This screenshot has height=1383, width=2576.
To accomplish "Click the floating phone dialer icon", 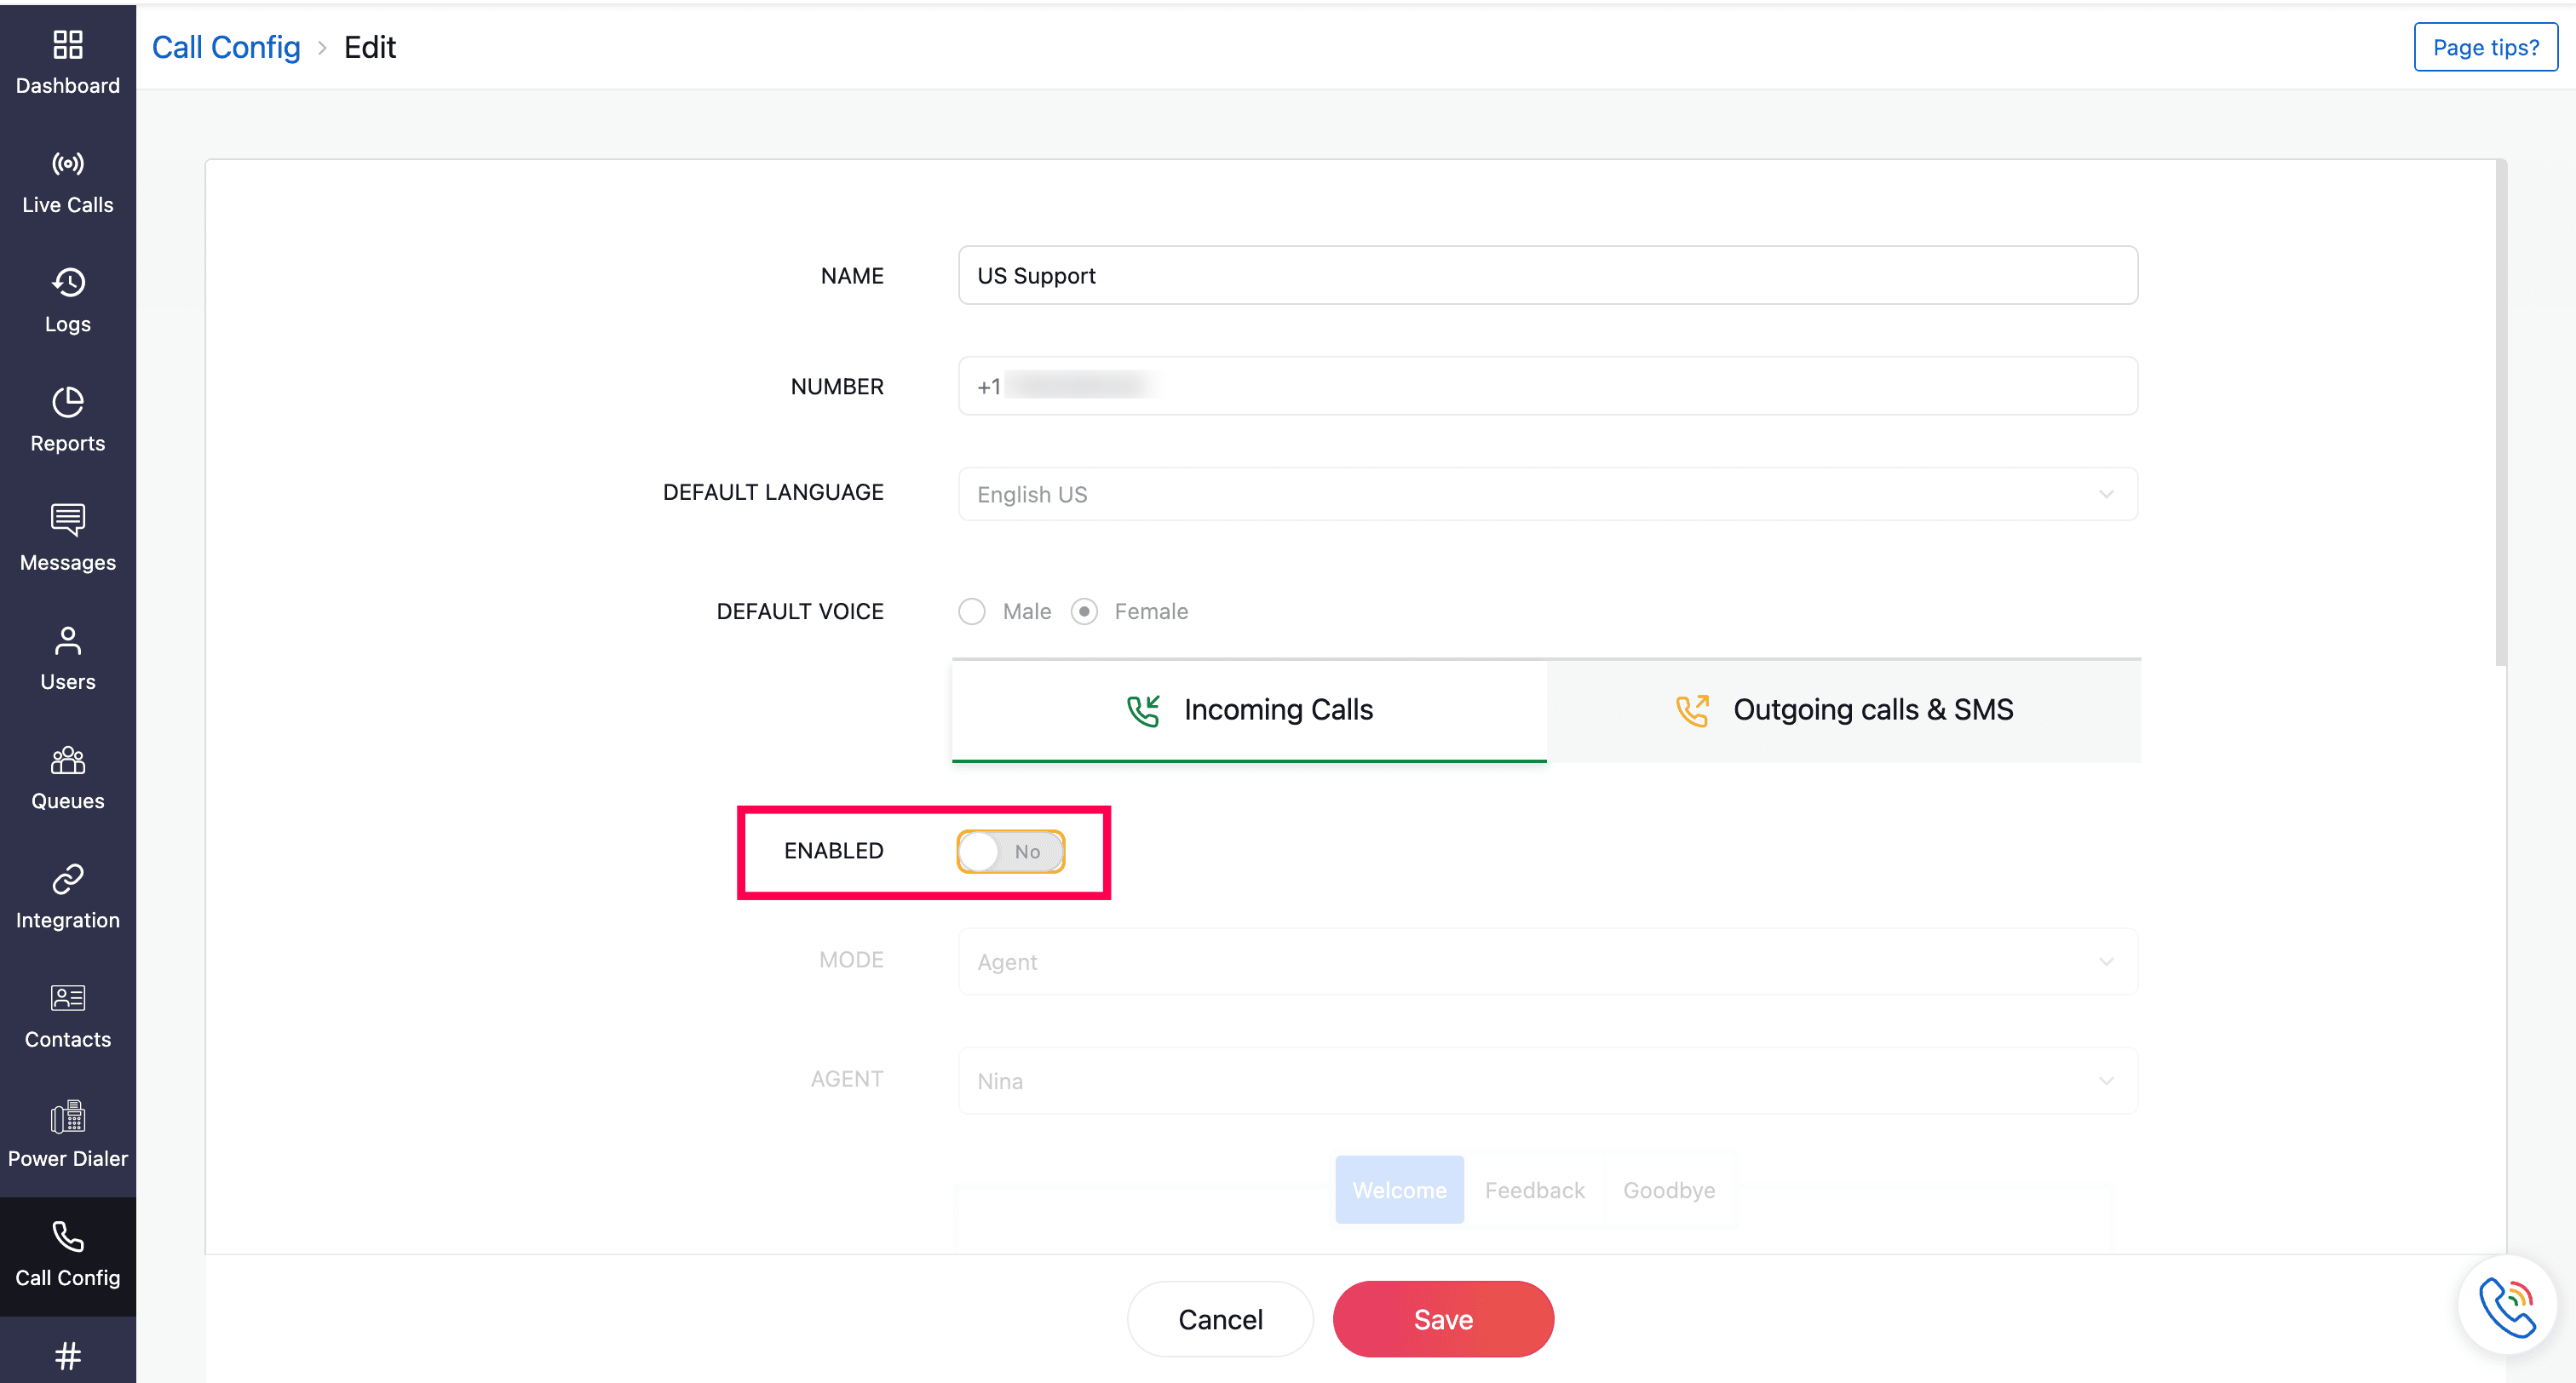I will pyautogui.click(x=2506, y=1305).
